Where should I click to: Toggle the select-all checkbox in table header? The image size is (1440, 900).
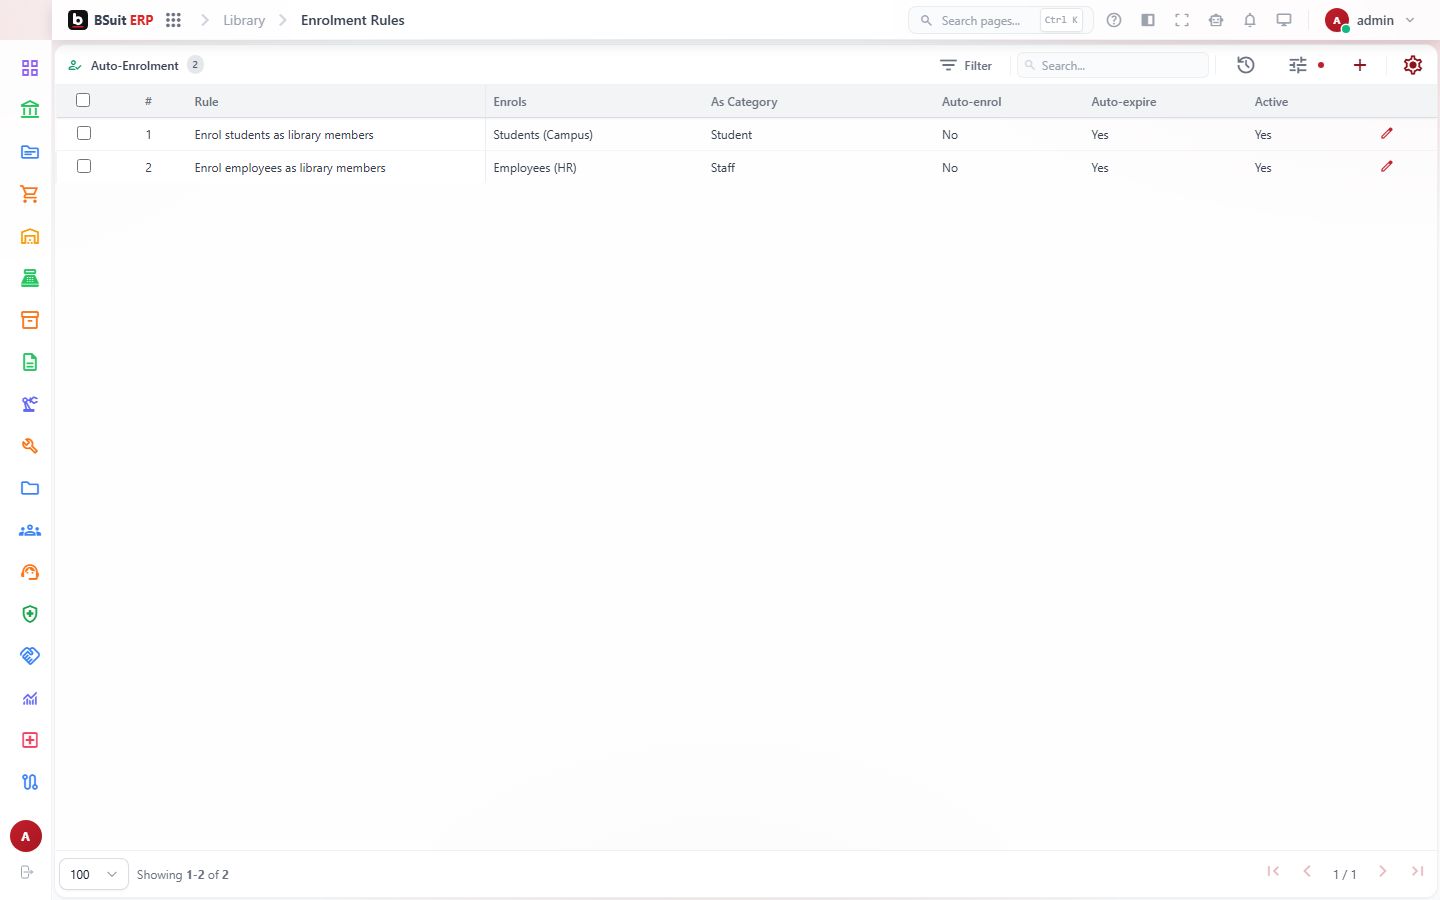click(x=83, y=100)
